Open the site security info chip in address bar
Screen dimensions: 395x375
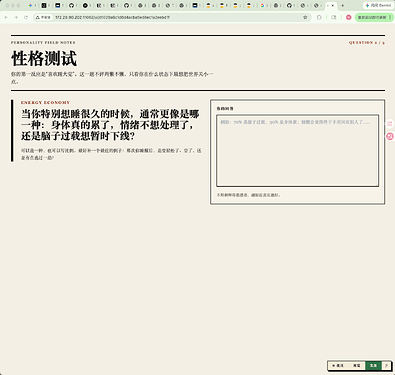coord(43,17)
